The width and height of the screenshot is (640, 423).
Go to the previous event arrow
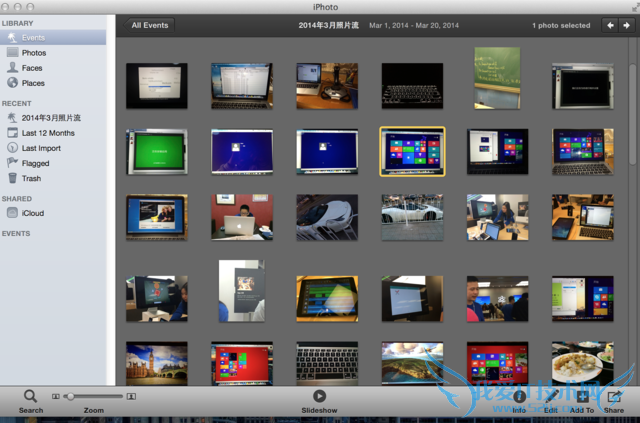coord(610,25)
